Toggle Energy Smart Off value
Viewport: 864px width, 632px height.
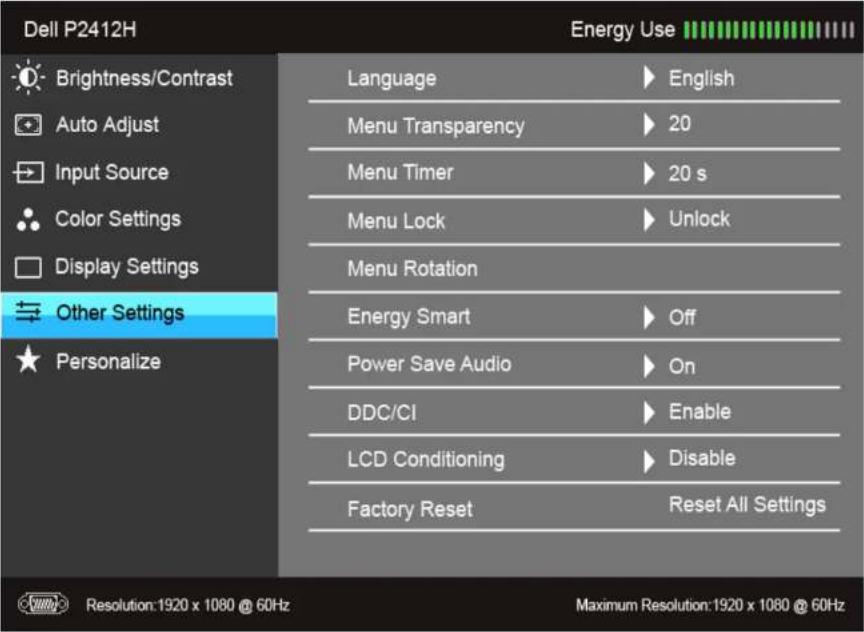click(682, 317)
